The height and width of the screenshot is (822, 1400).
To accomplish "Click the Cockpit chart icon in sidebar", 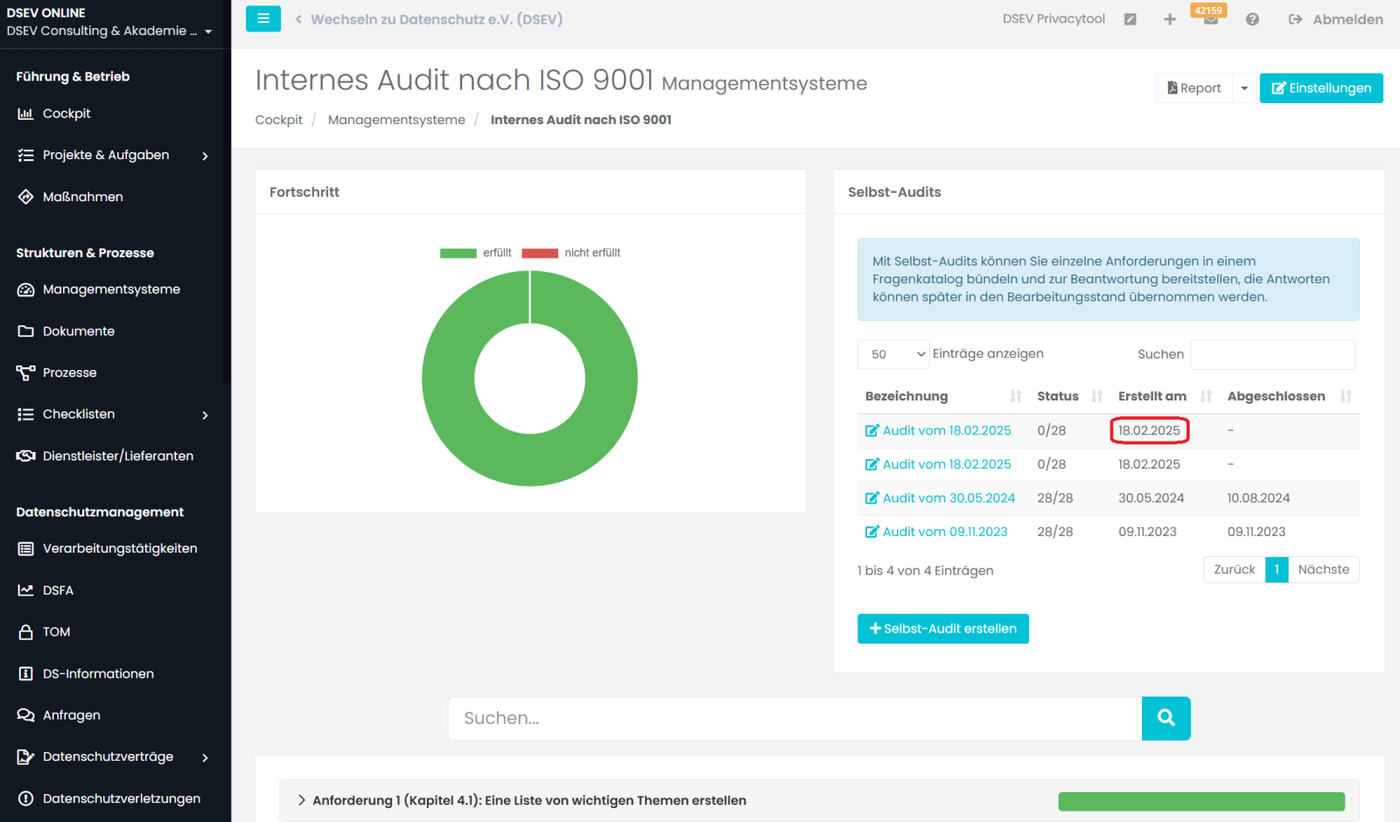I will coord(26,114).
